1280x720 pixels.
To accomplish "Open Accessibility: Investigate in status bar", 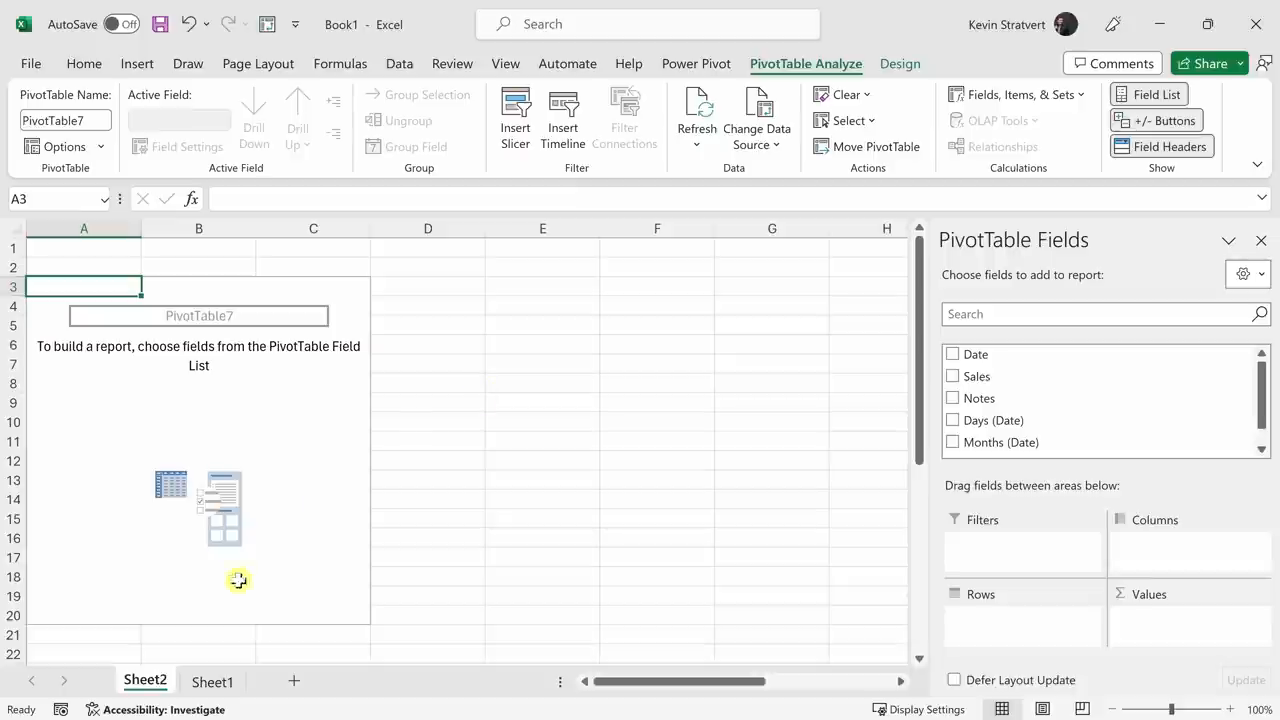I will click(x=156, y=710).
